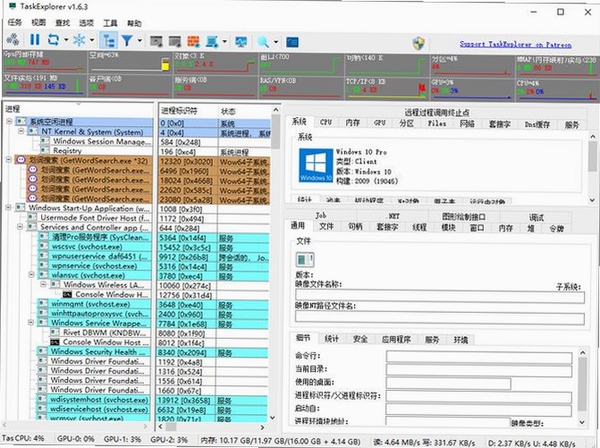Click the 命令行 text field
600x448 pixels.
tap(479, 357)
